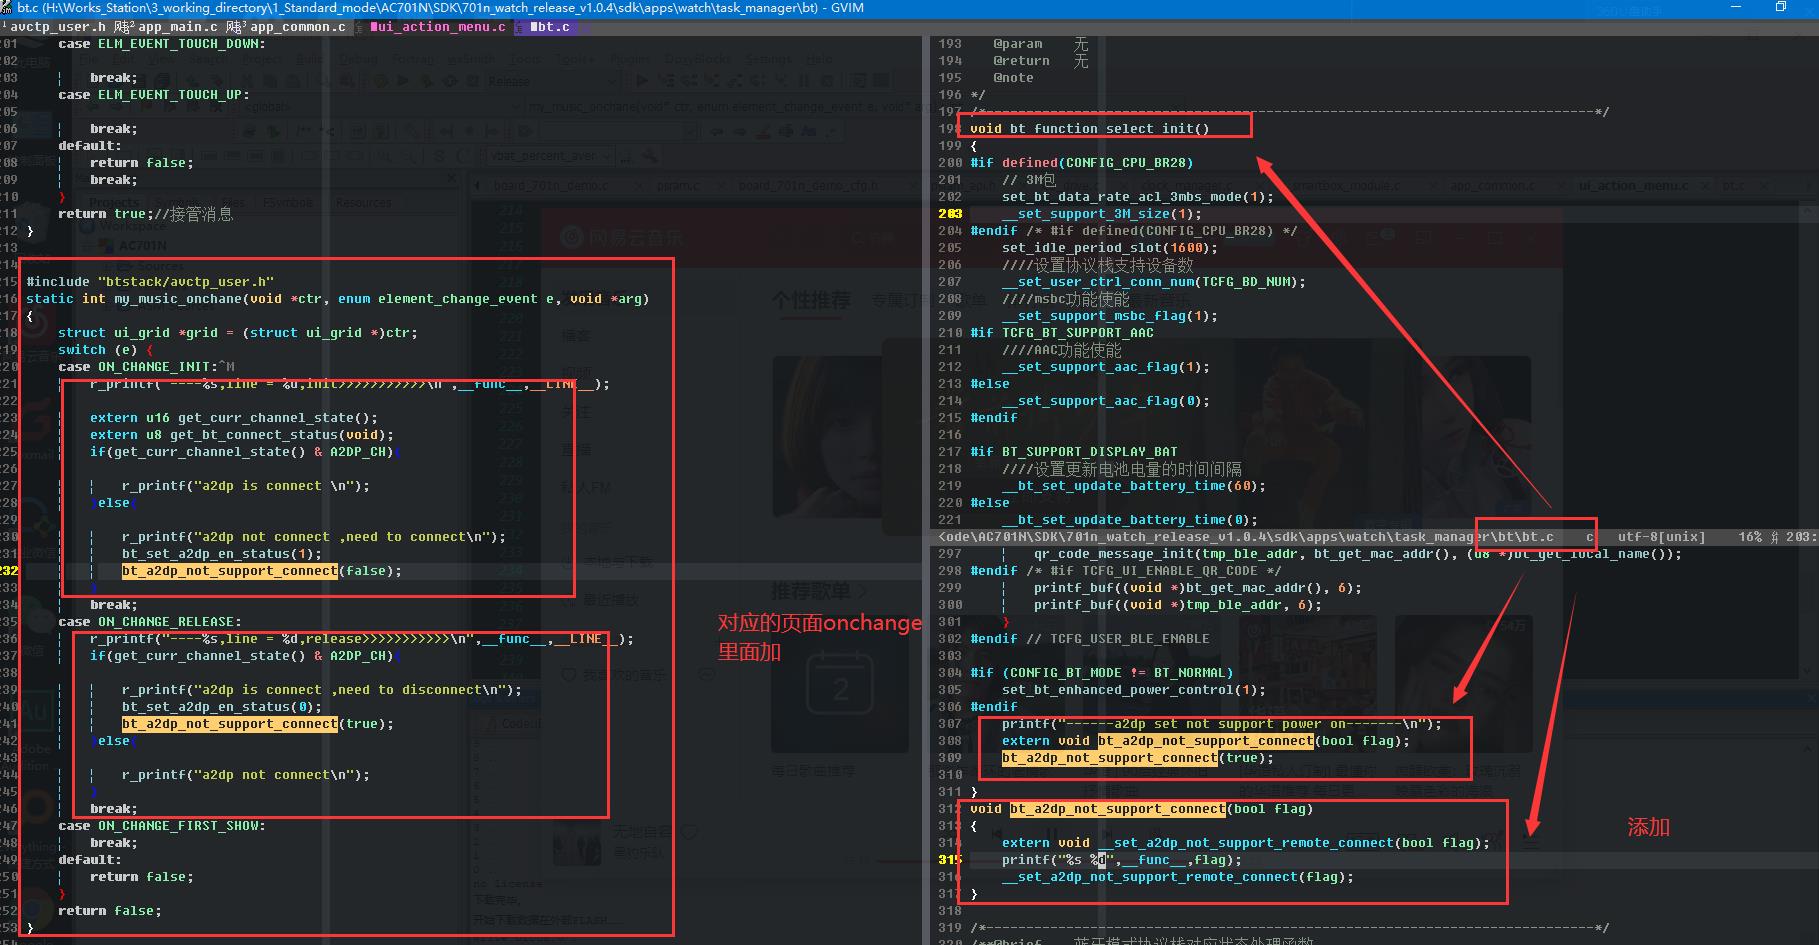Click highlighted bt_a2dp_not_support_connect(false) call
The height and width of the screenshot is (945, 1819).
[x=262, y=571]
